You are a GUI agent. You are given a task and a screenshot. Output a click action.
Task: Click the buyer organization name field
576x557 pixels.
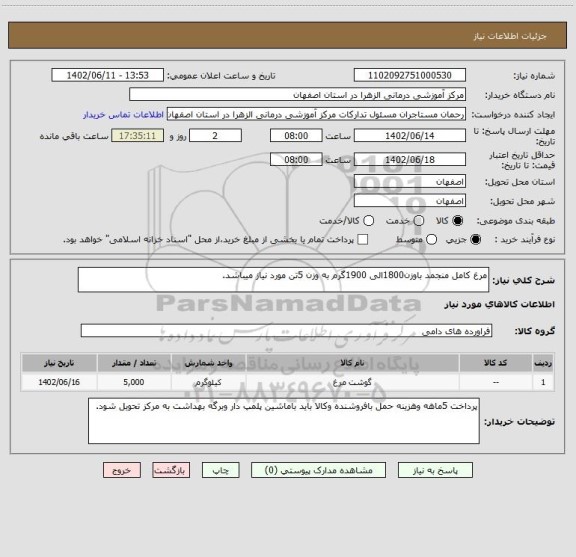click(x=298, y=95)
